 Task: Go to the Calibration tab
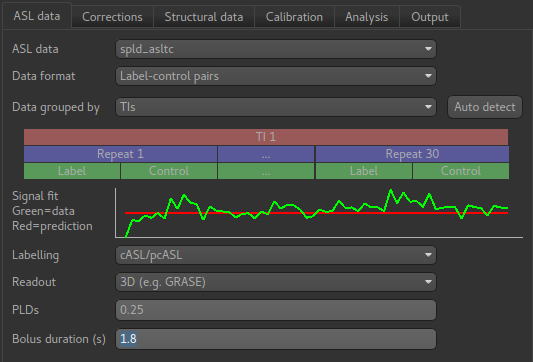click(x=294, y=17)
